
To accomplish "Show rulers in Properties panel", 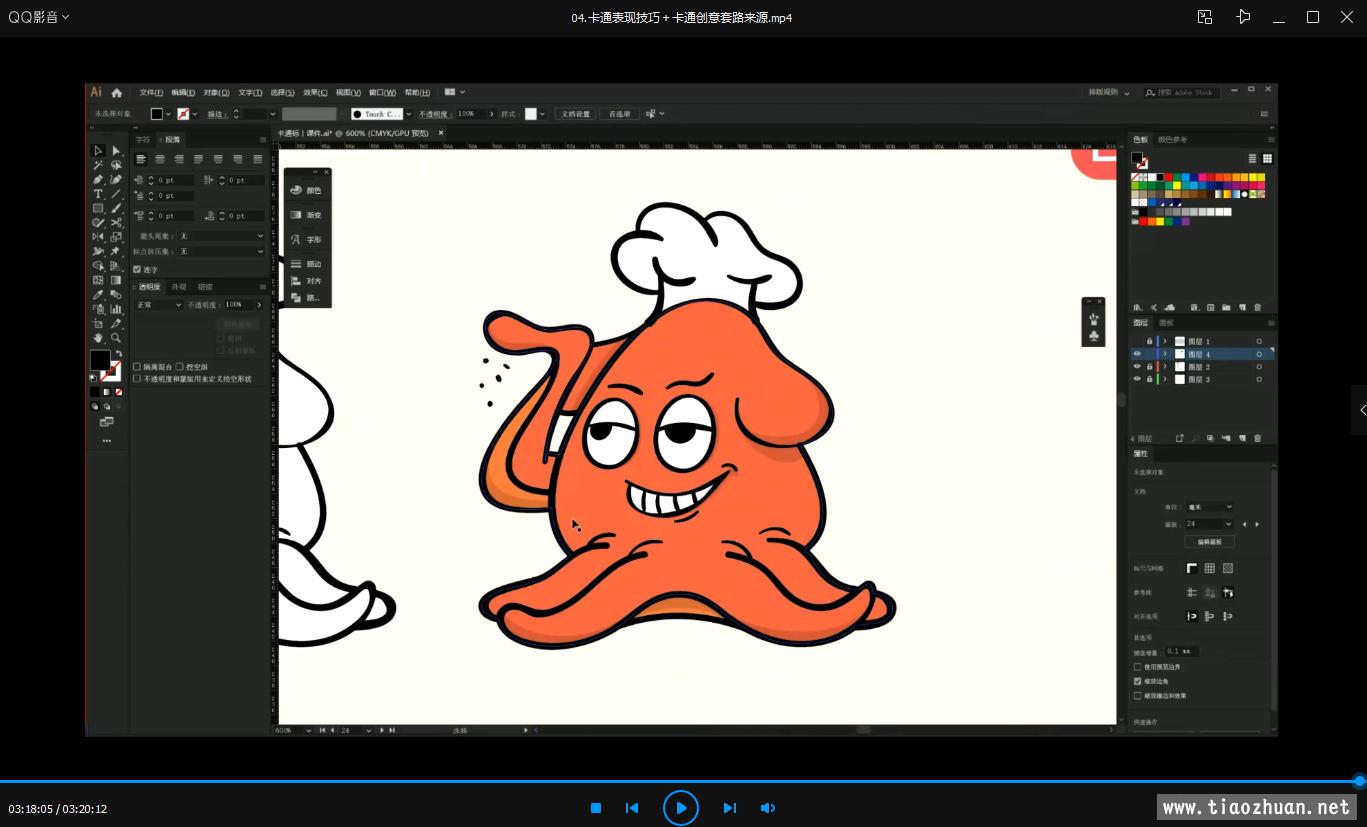I will pos(1192,568).
